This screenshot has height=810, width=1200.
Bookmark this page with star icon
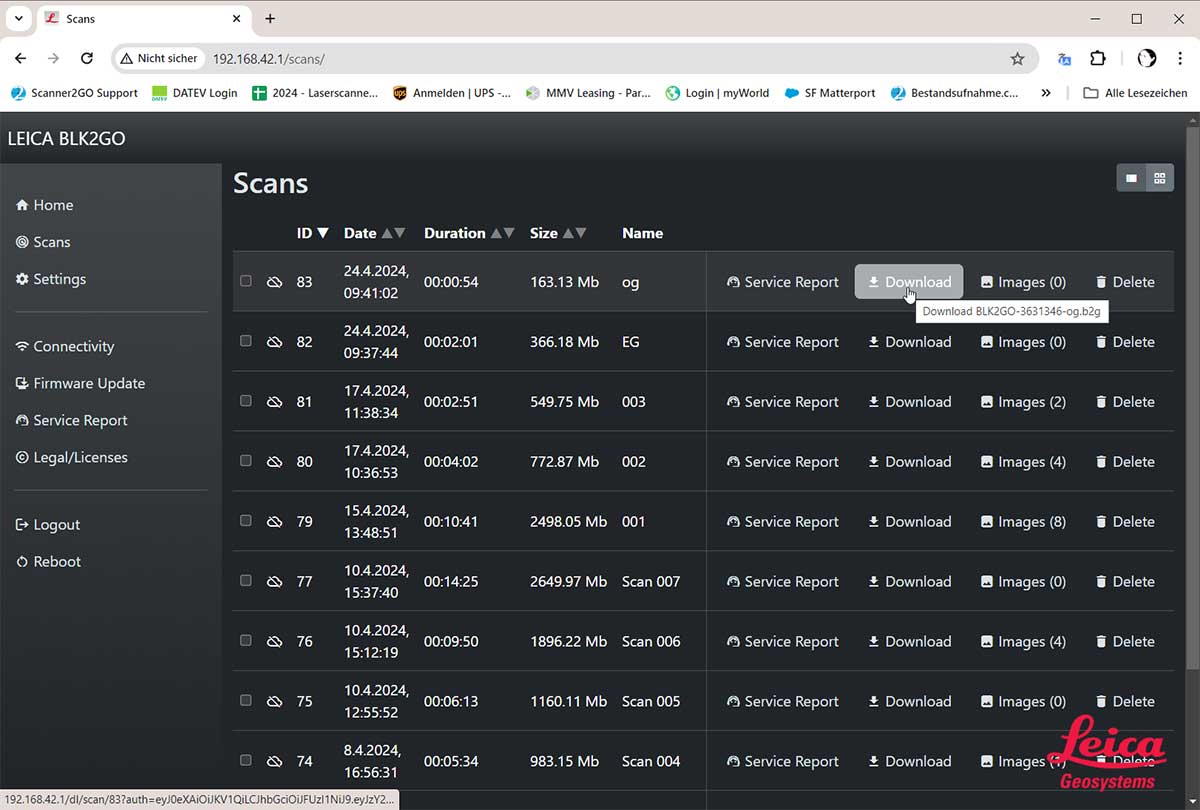[1017, 59]
